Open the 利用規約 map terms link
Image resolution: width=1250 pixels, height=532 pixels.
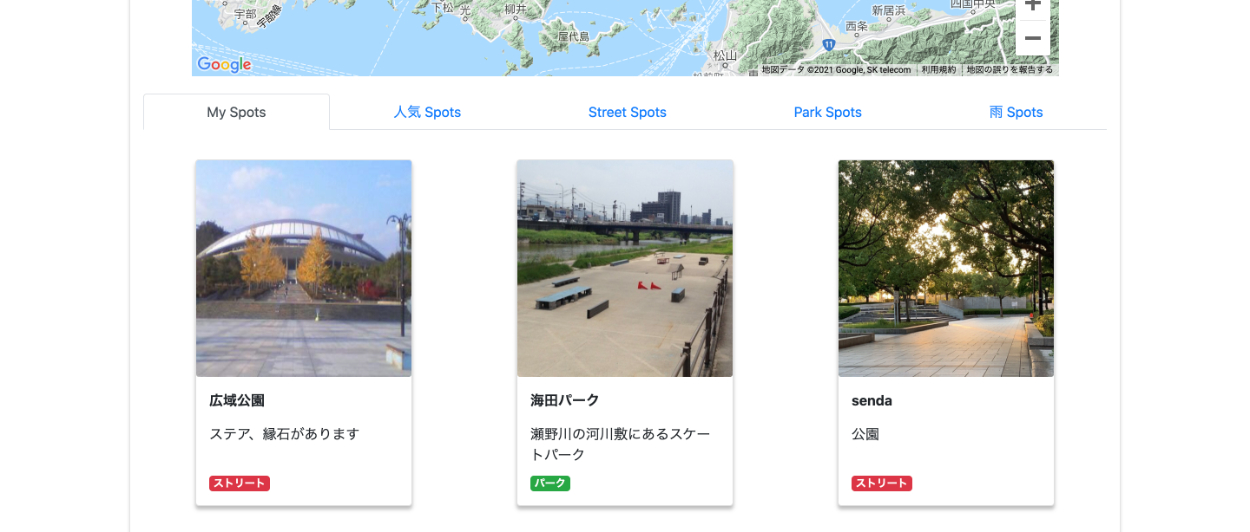tap(938, 70)
